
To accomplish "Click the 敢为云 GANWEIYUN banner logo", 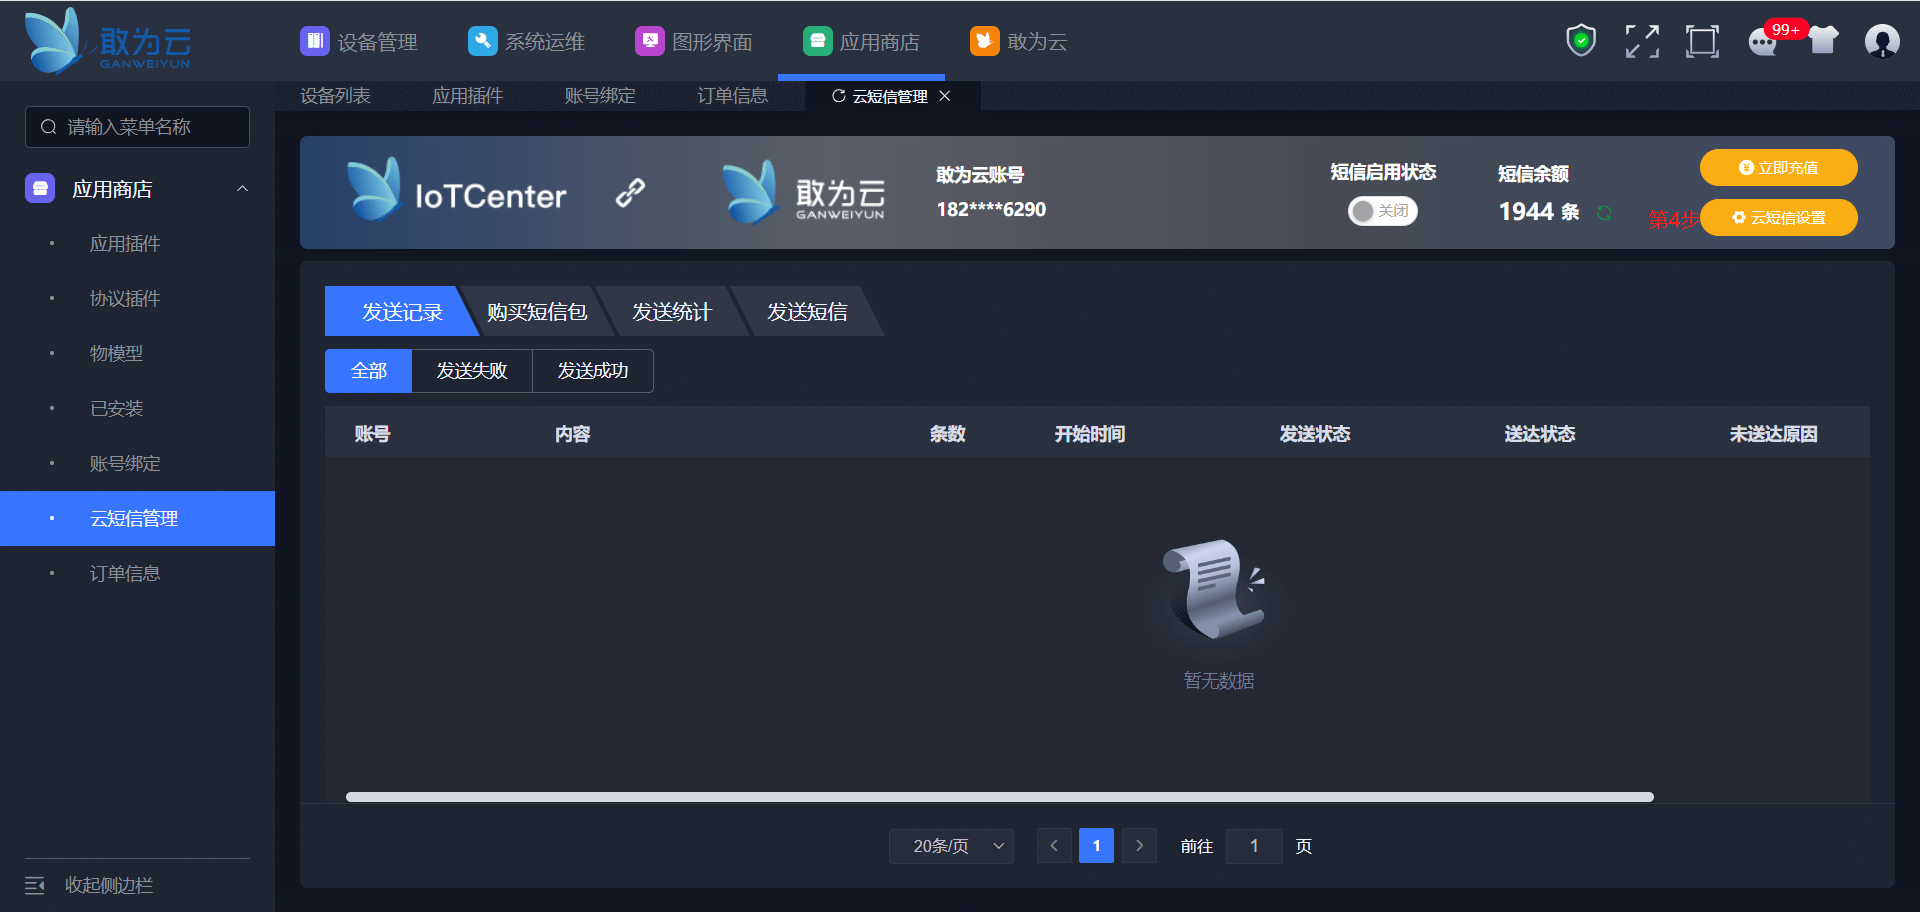I will [x=804, y=192].
